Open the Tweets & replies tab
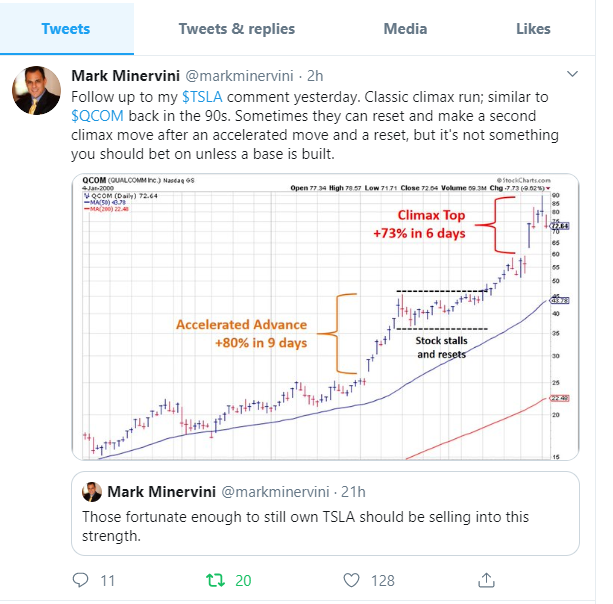This screenshot has height=604, width=613. 237,29
